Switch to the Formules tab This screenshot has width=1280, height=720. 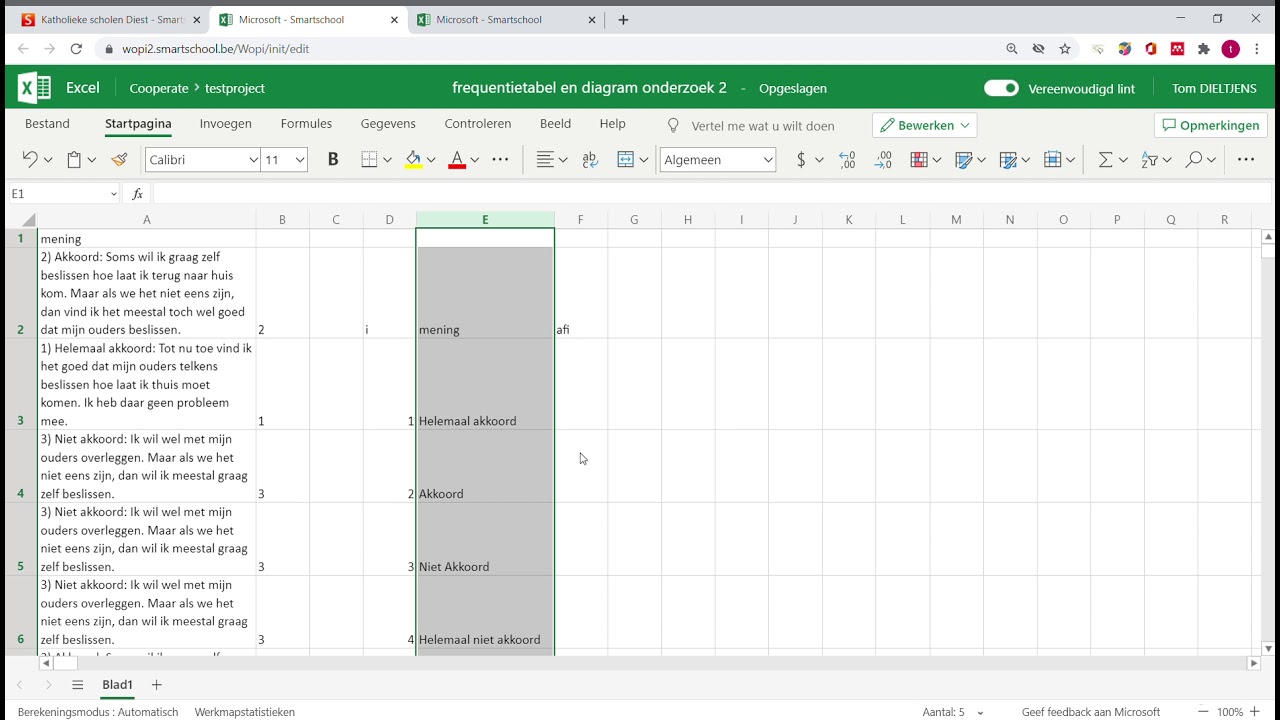[x=306, y=124]
